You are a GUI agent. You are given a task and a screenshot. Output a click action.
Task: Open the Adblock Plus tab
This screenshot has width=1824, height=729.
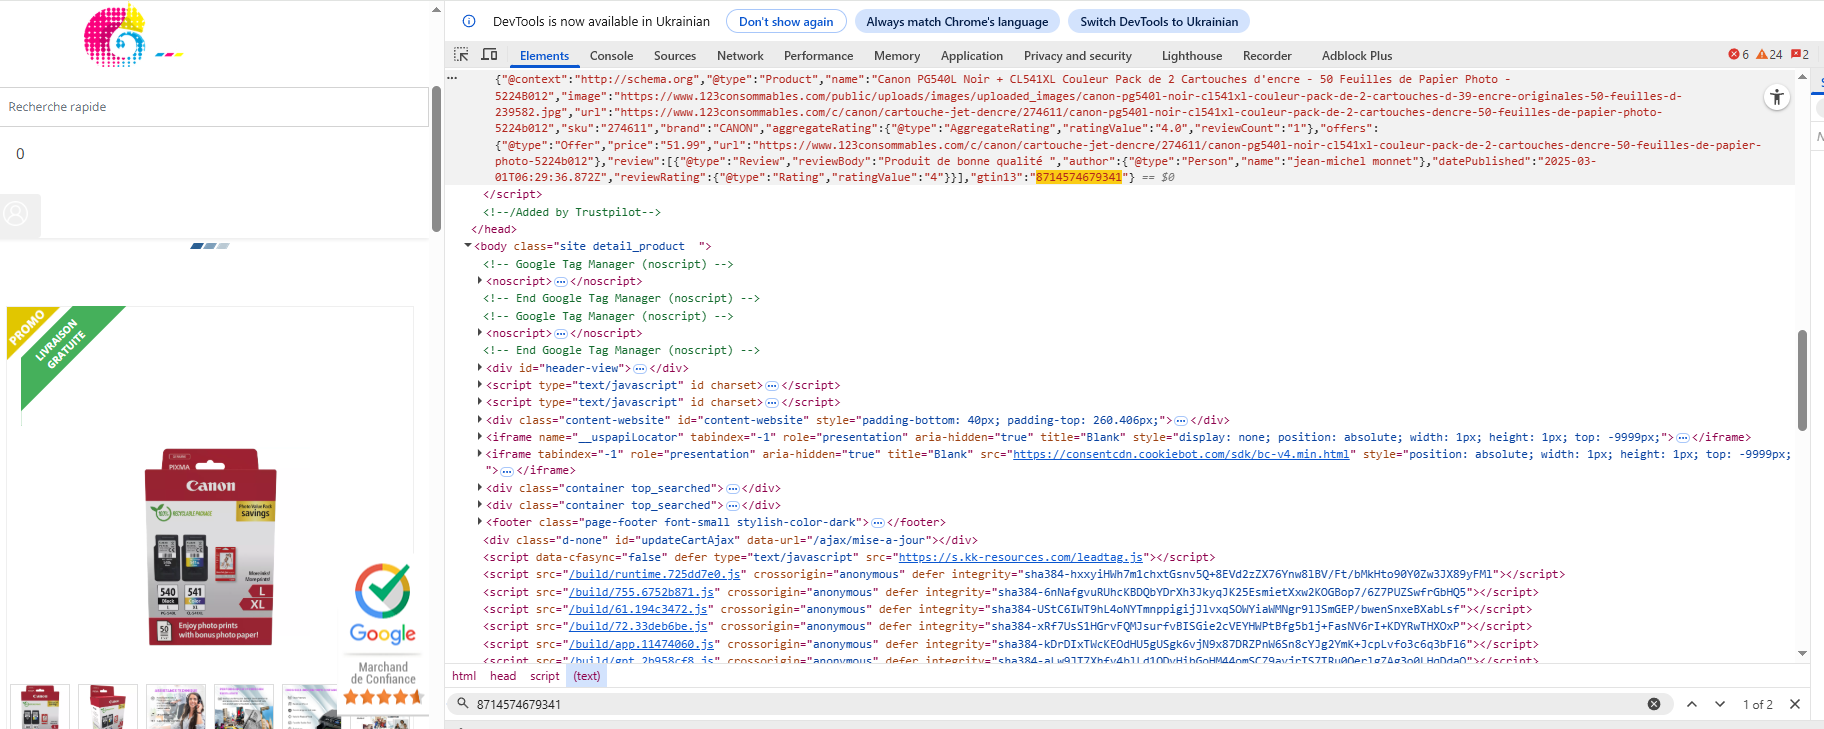(x=1357, y=56)
